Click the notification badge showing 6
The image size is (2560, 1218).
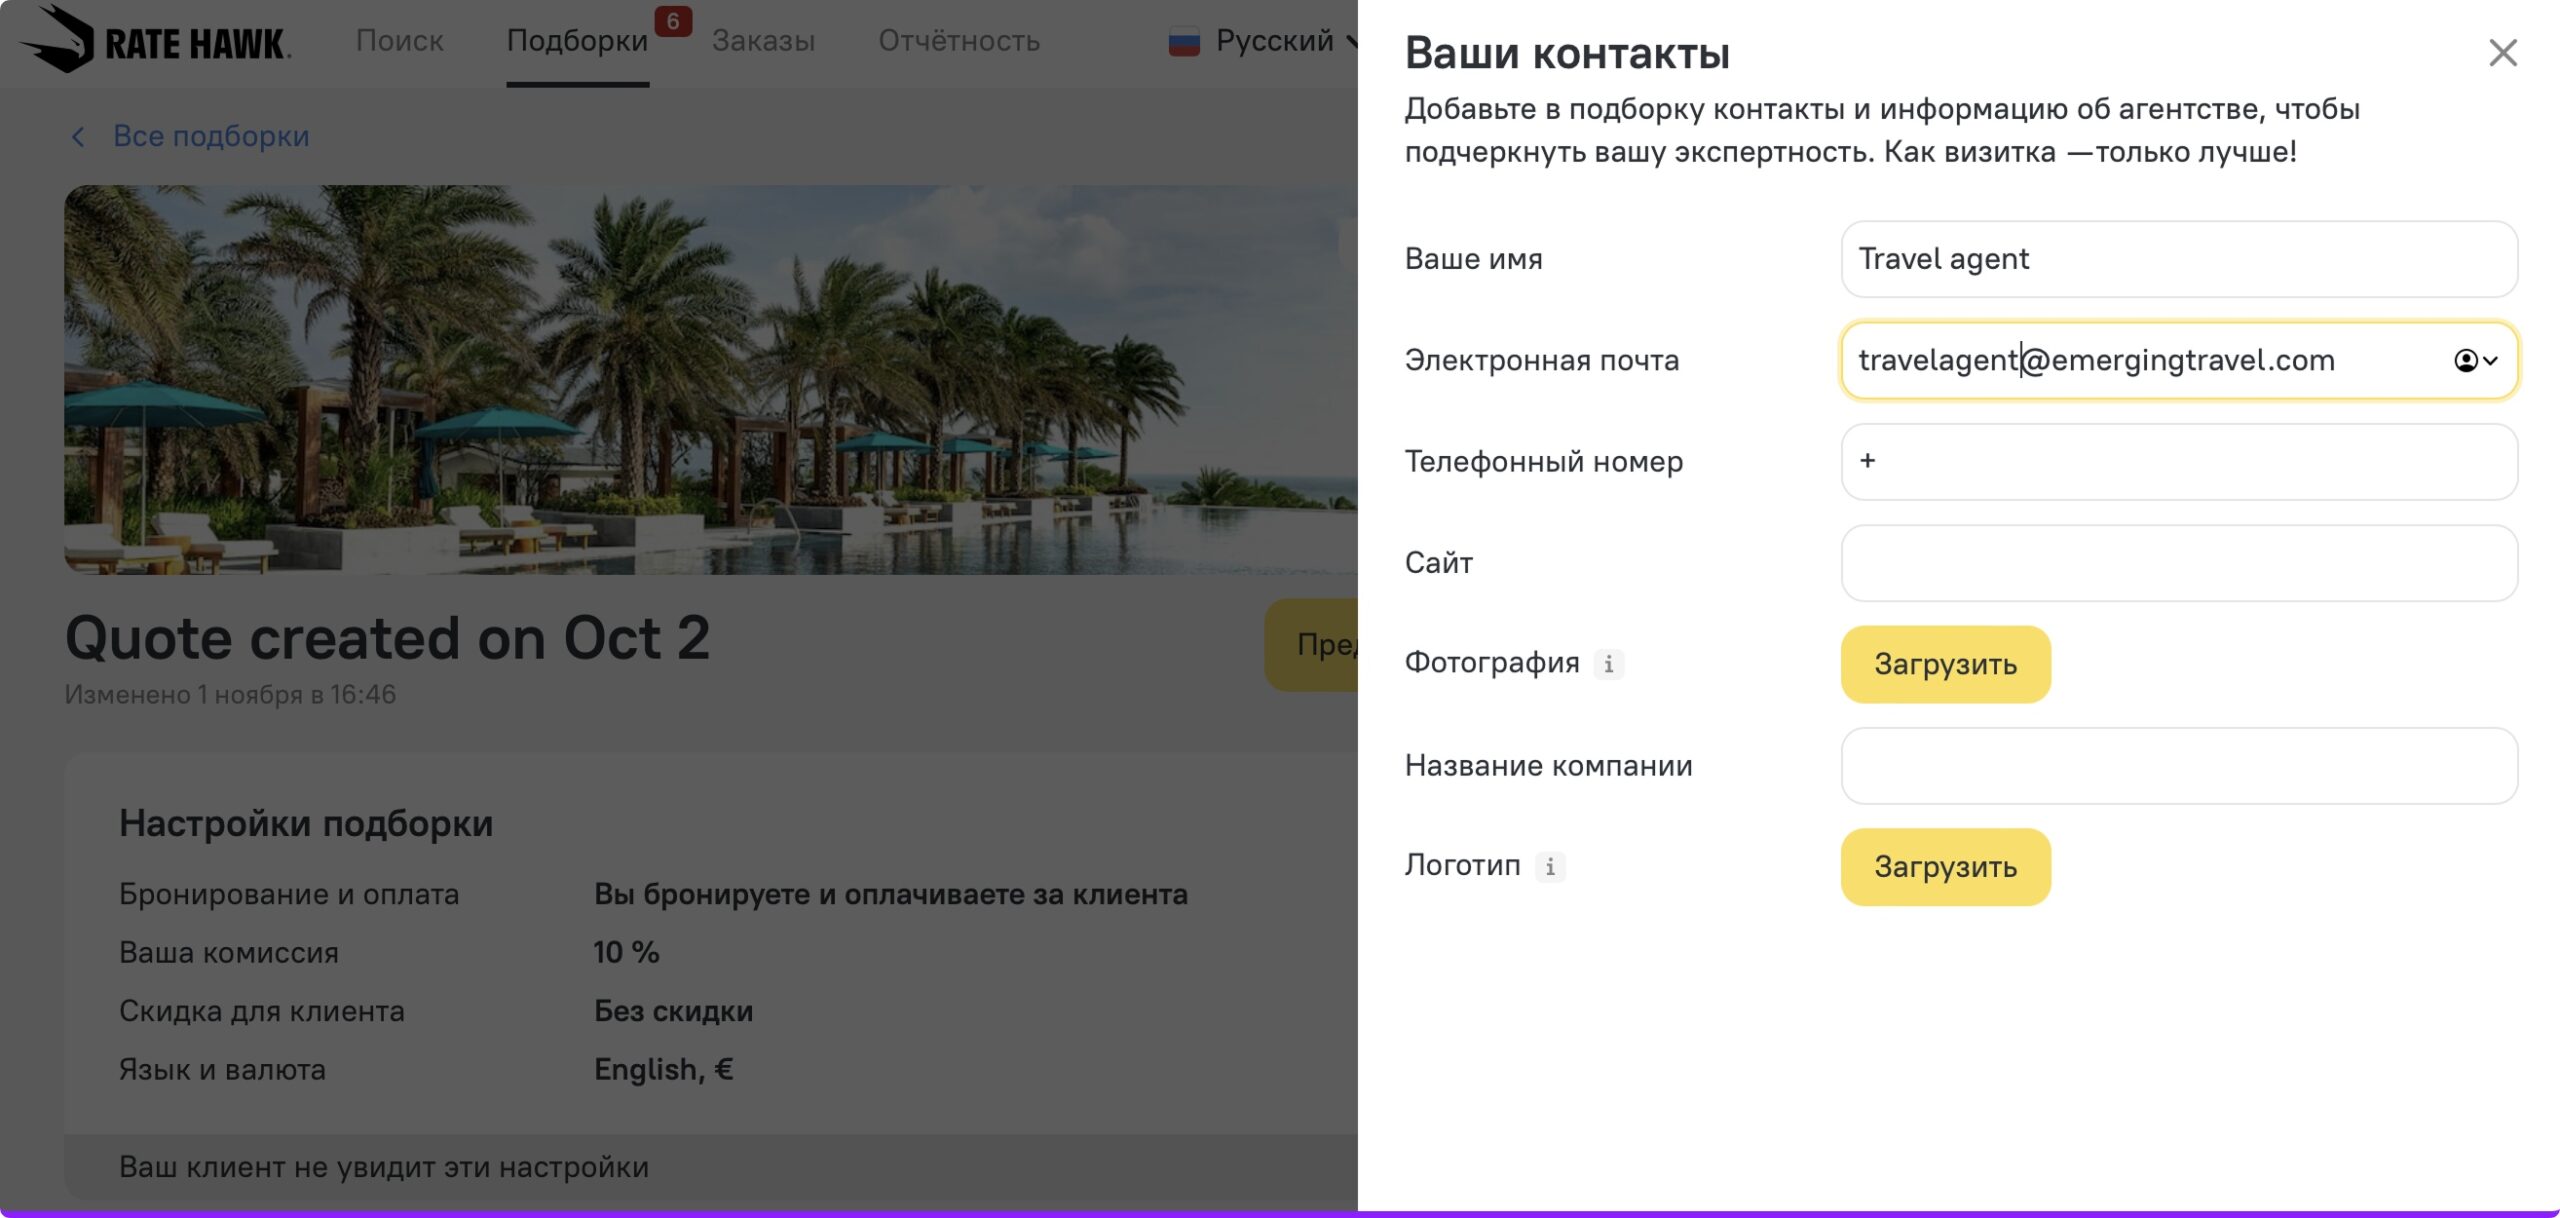coord(673,21)
